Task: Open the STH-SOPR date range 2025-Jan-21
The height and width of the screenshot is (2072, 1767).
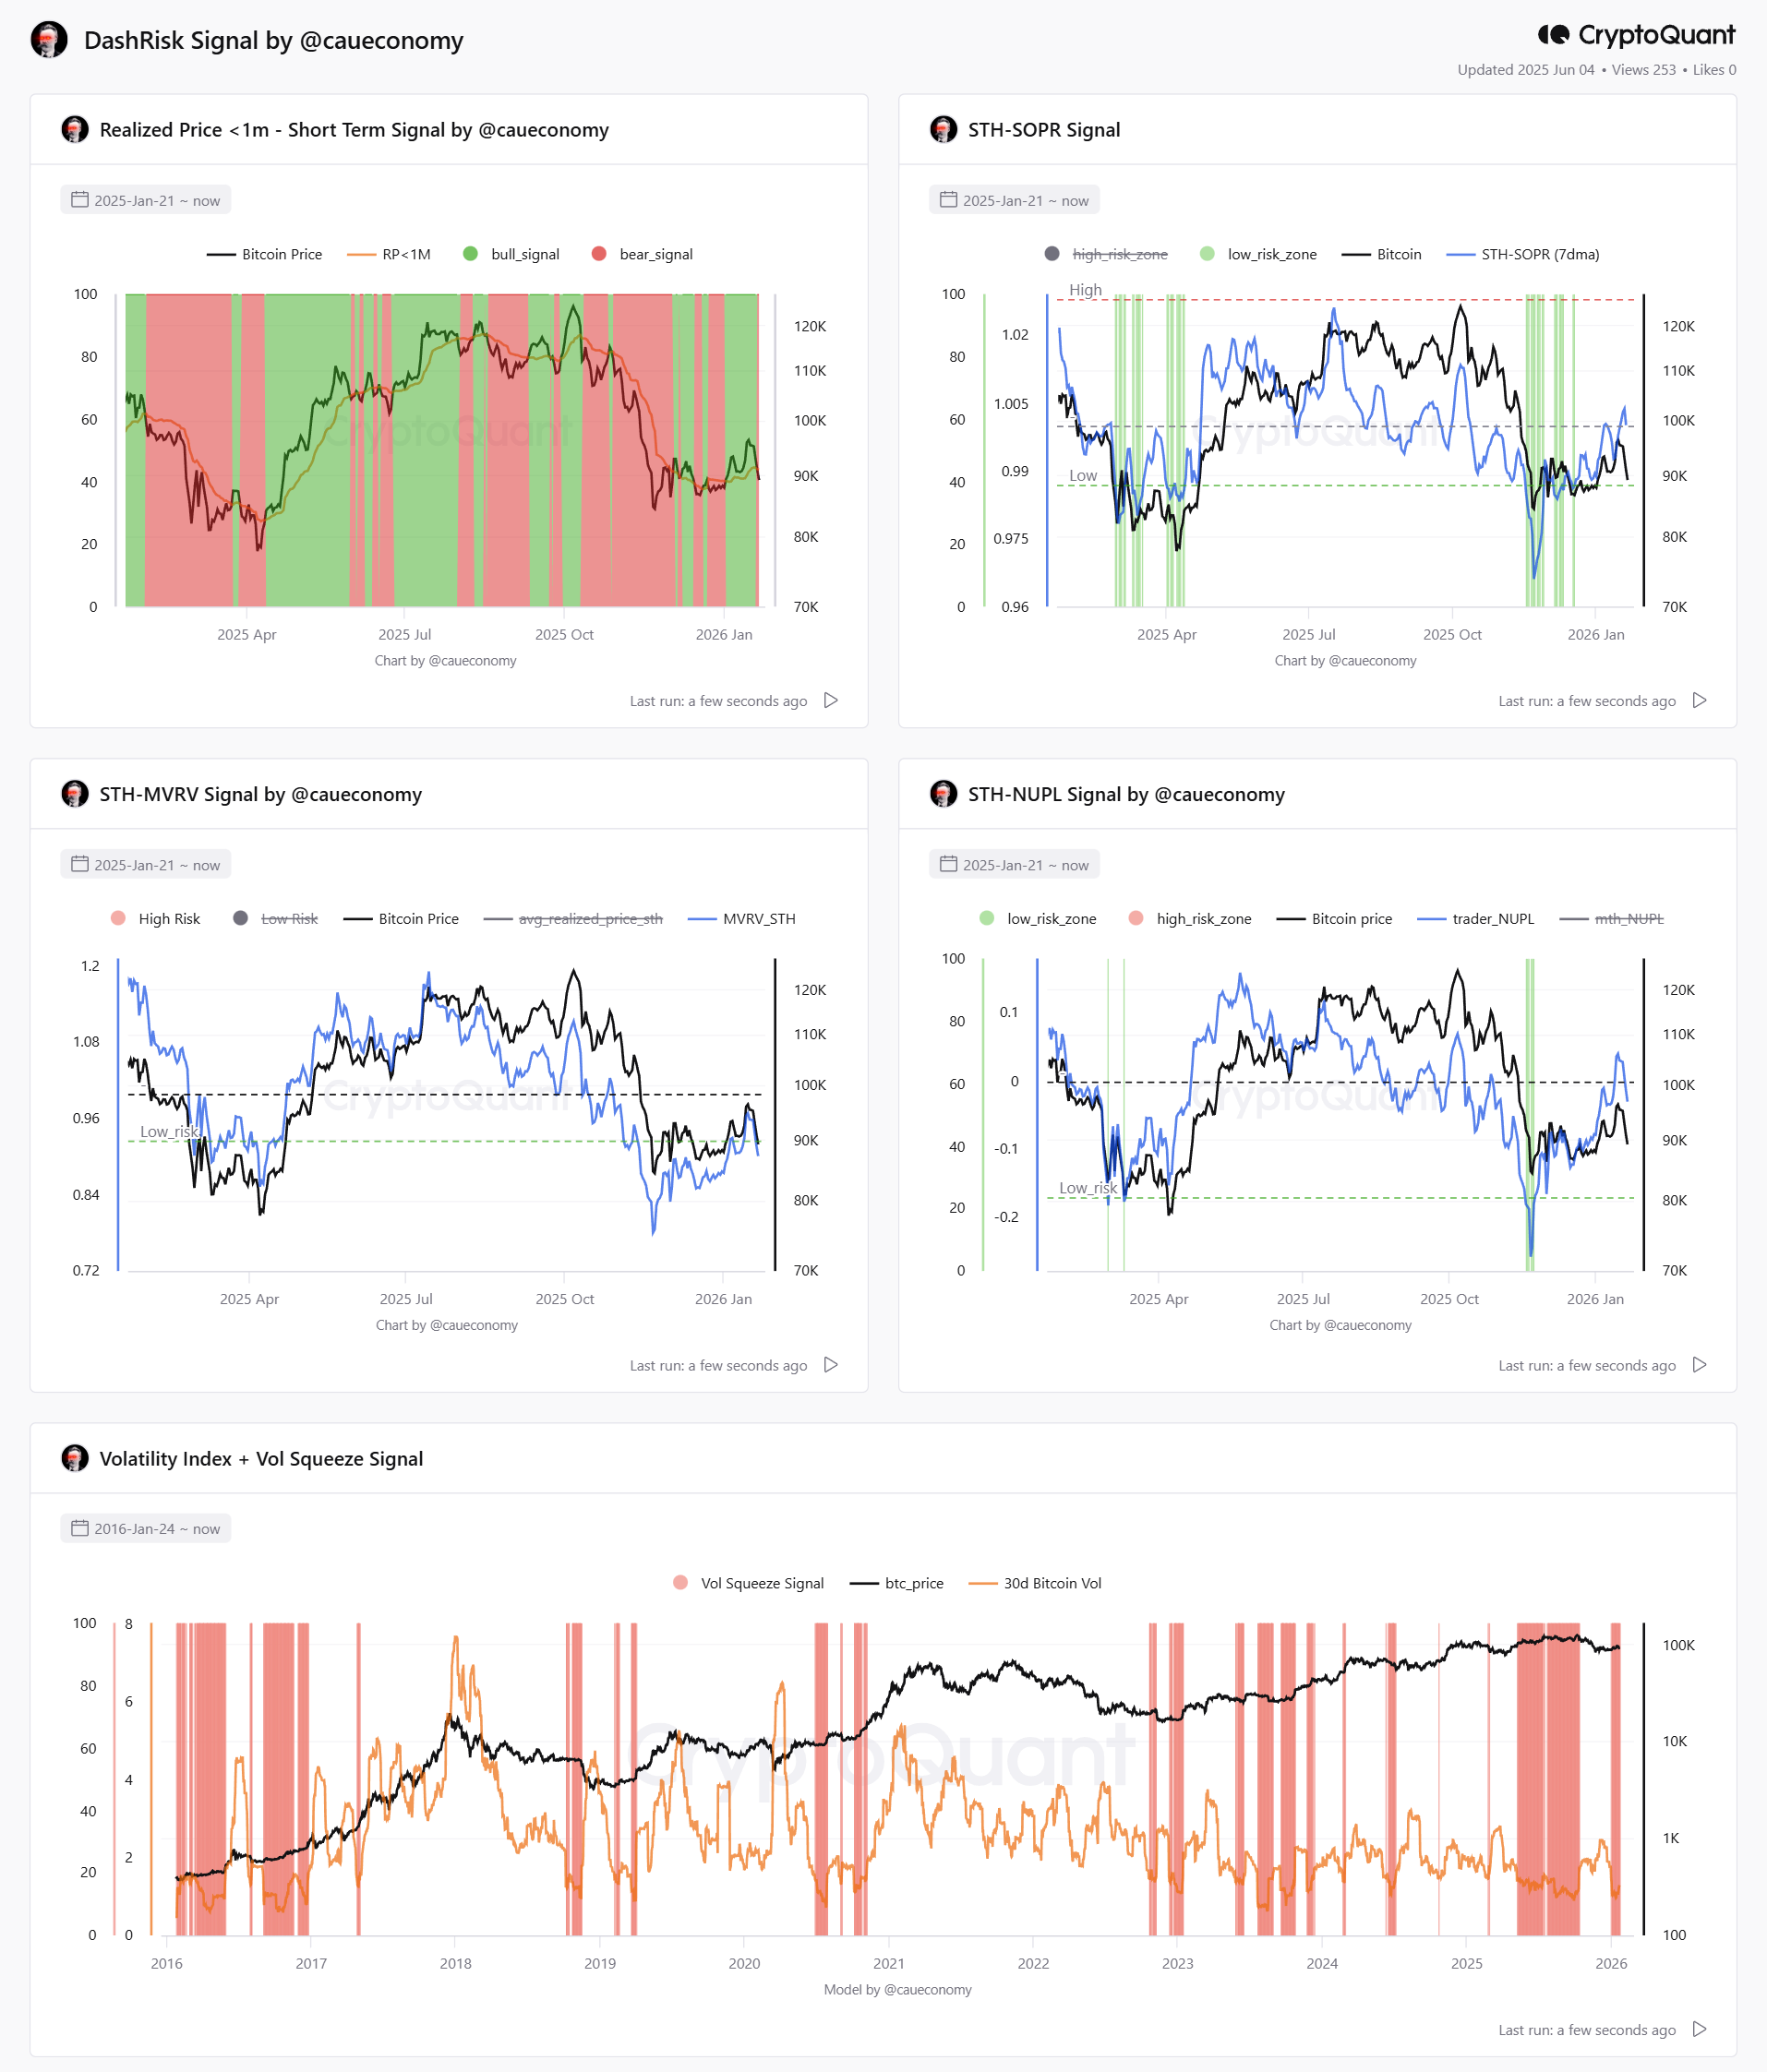Action: (1014, 200)
